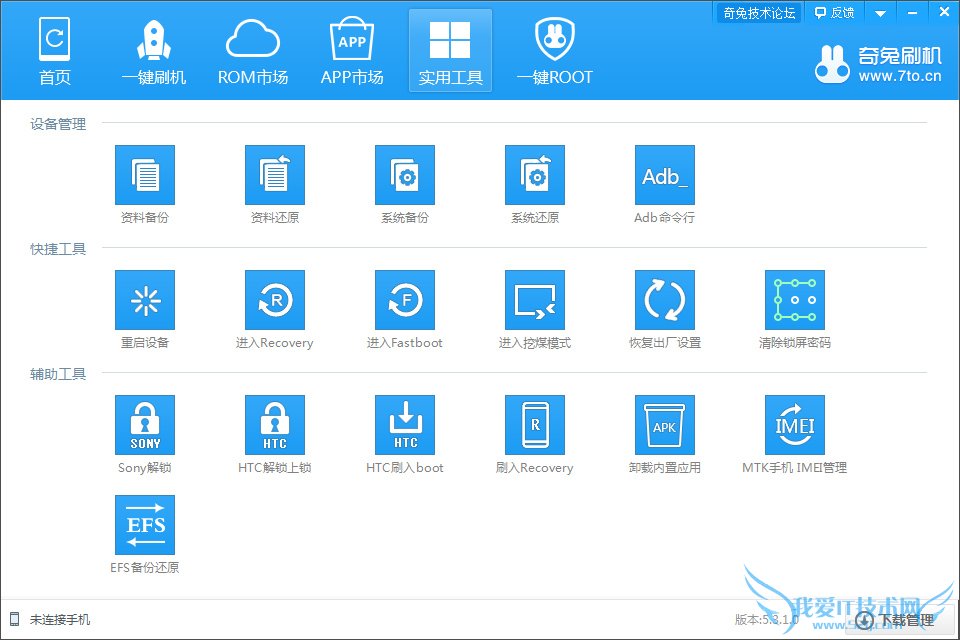
Task: Click the 反馈 feedback button
Action: (834, 13)
